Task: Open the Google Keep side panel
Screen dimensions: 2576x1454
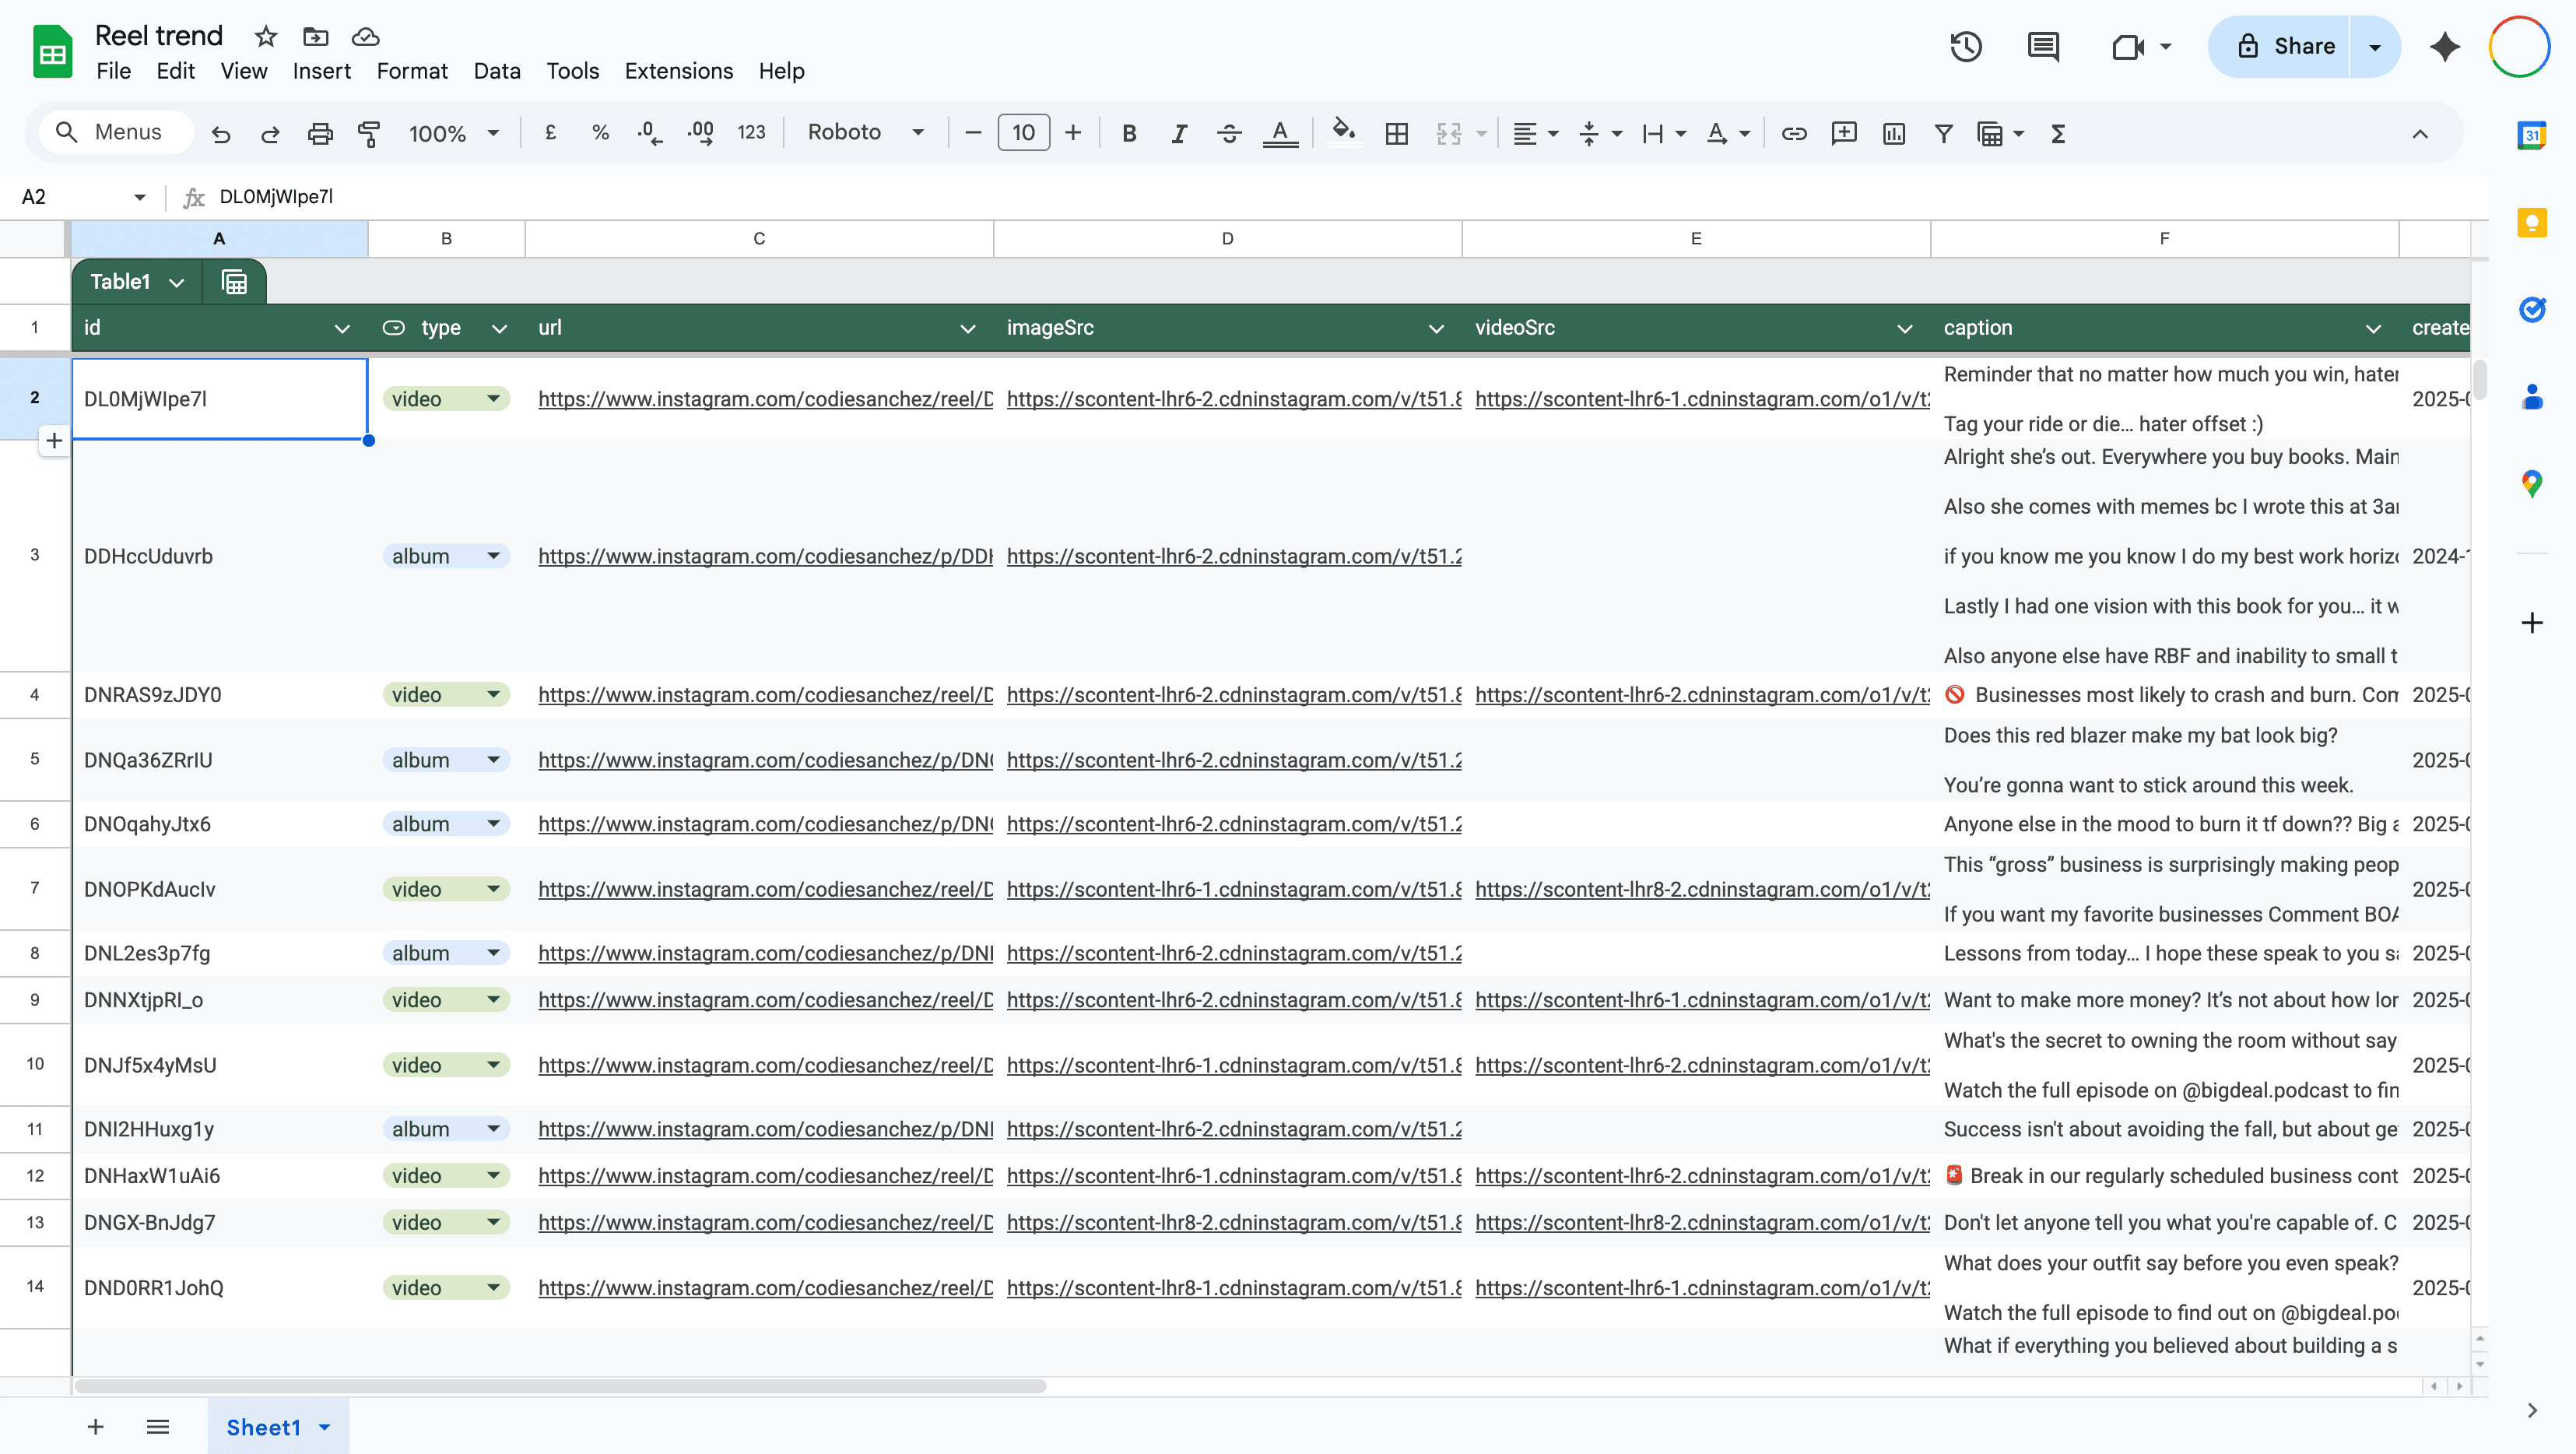Action: pos(2533,222)
